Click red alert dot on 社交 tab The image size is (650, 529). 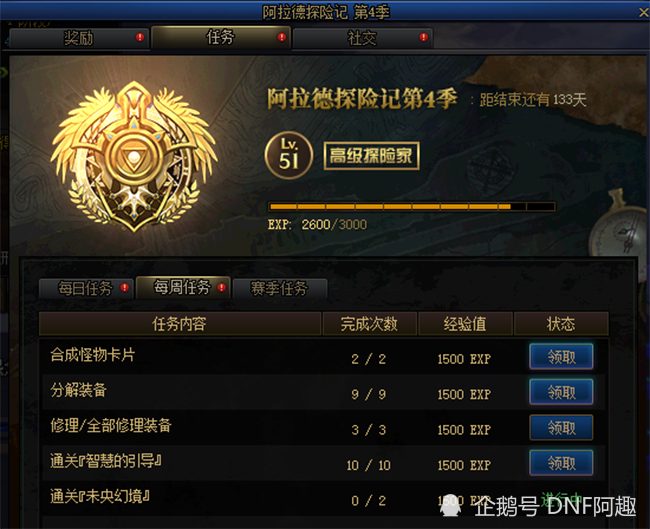[423, 37]
